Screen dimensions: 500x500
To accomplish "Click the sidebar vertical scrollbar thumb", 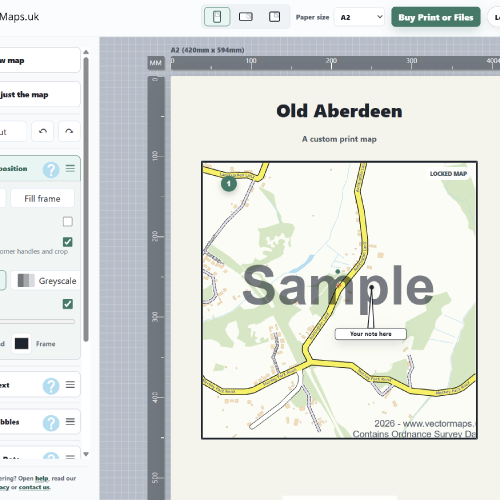I will (x=86, y=199).
